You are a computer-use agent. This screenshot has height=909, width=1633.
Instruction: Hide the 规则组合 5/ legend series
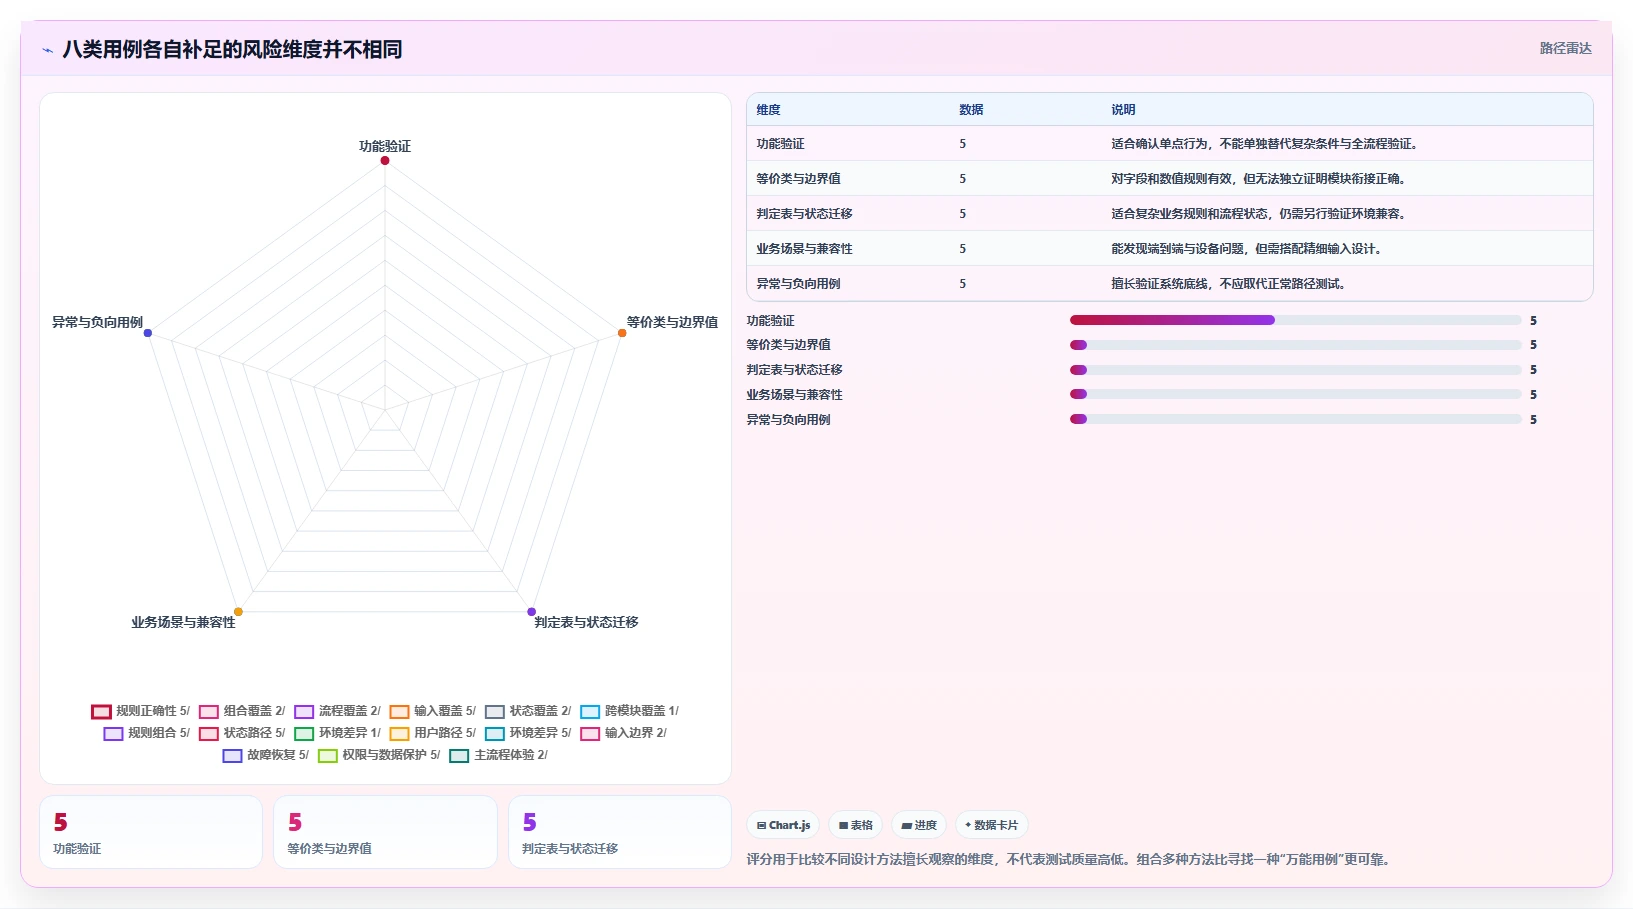[x=147, y=734]
